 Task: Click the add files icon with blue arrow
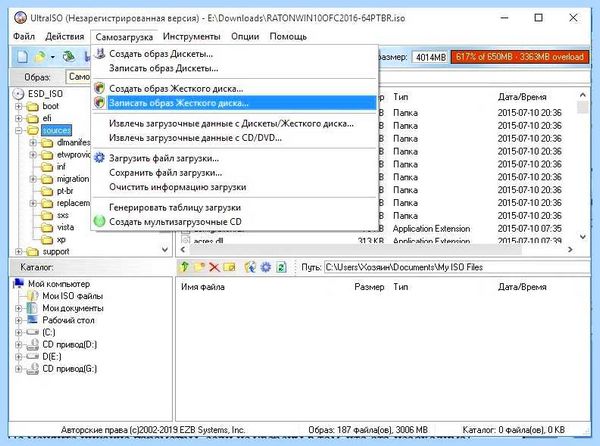250,267
